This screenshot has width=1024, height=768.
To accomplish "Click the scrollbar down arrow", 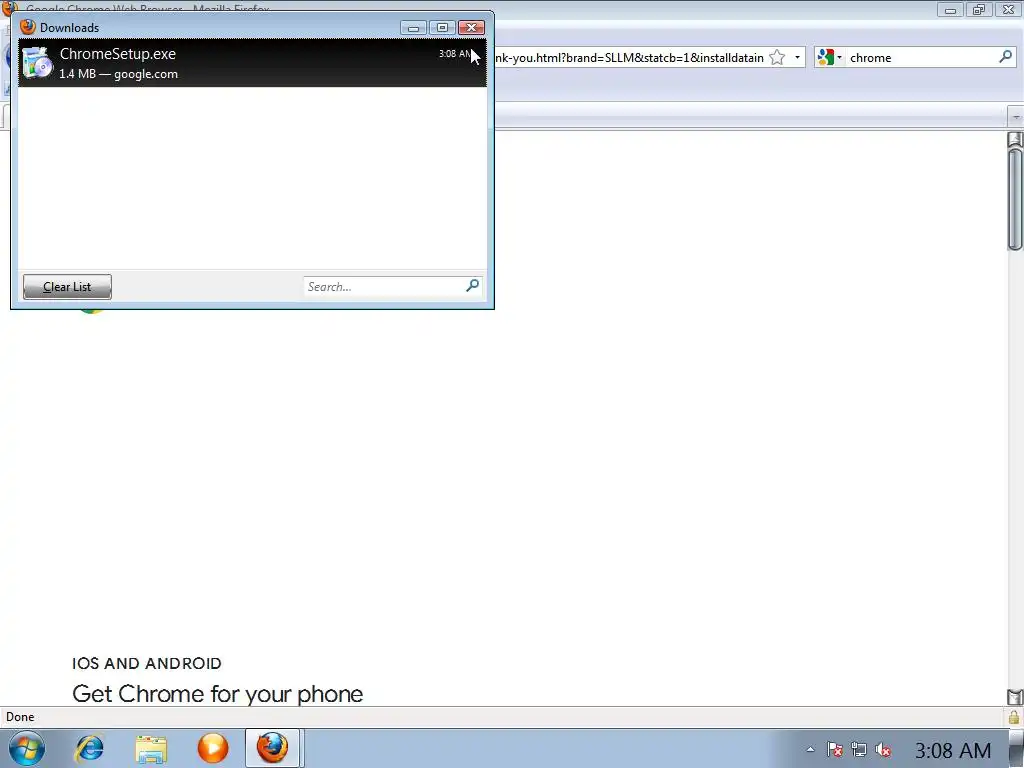I will tap(1015, 697).
